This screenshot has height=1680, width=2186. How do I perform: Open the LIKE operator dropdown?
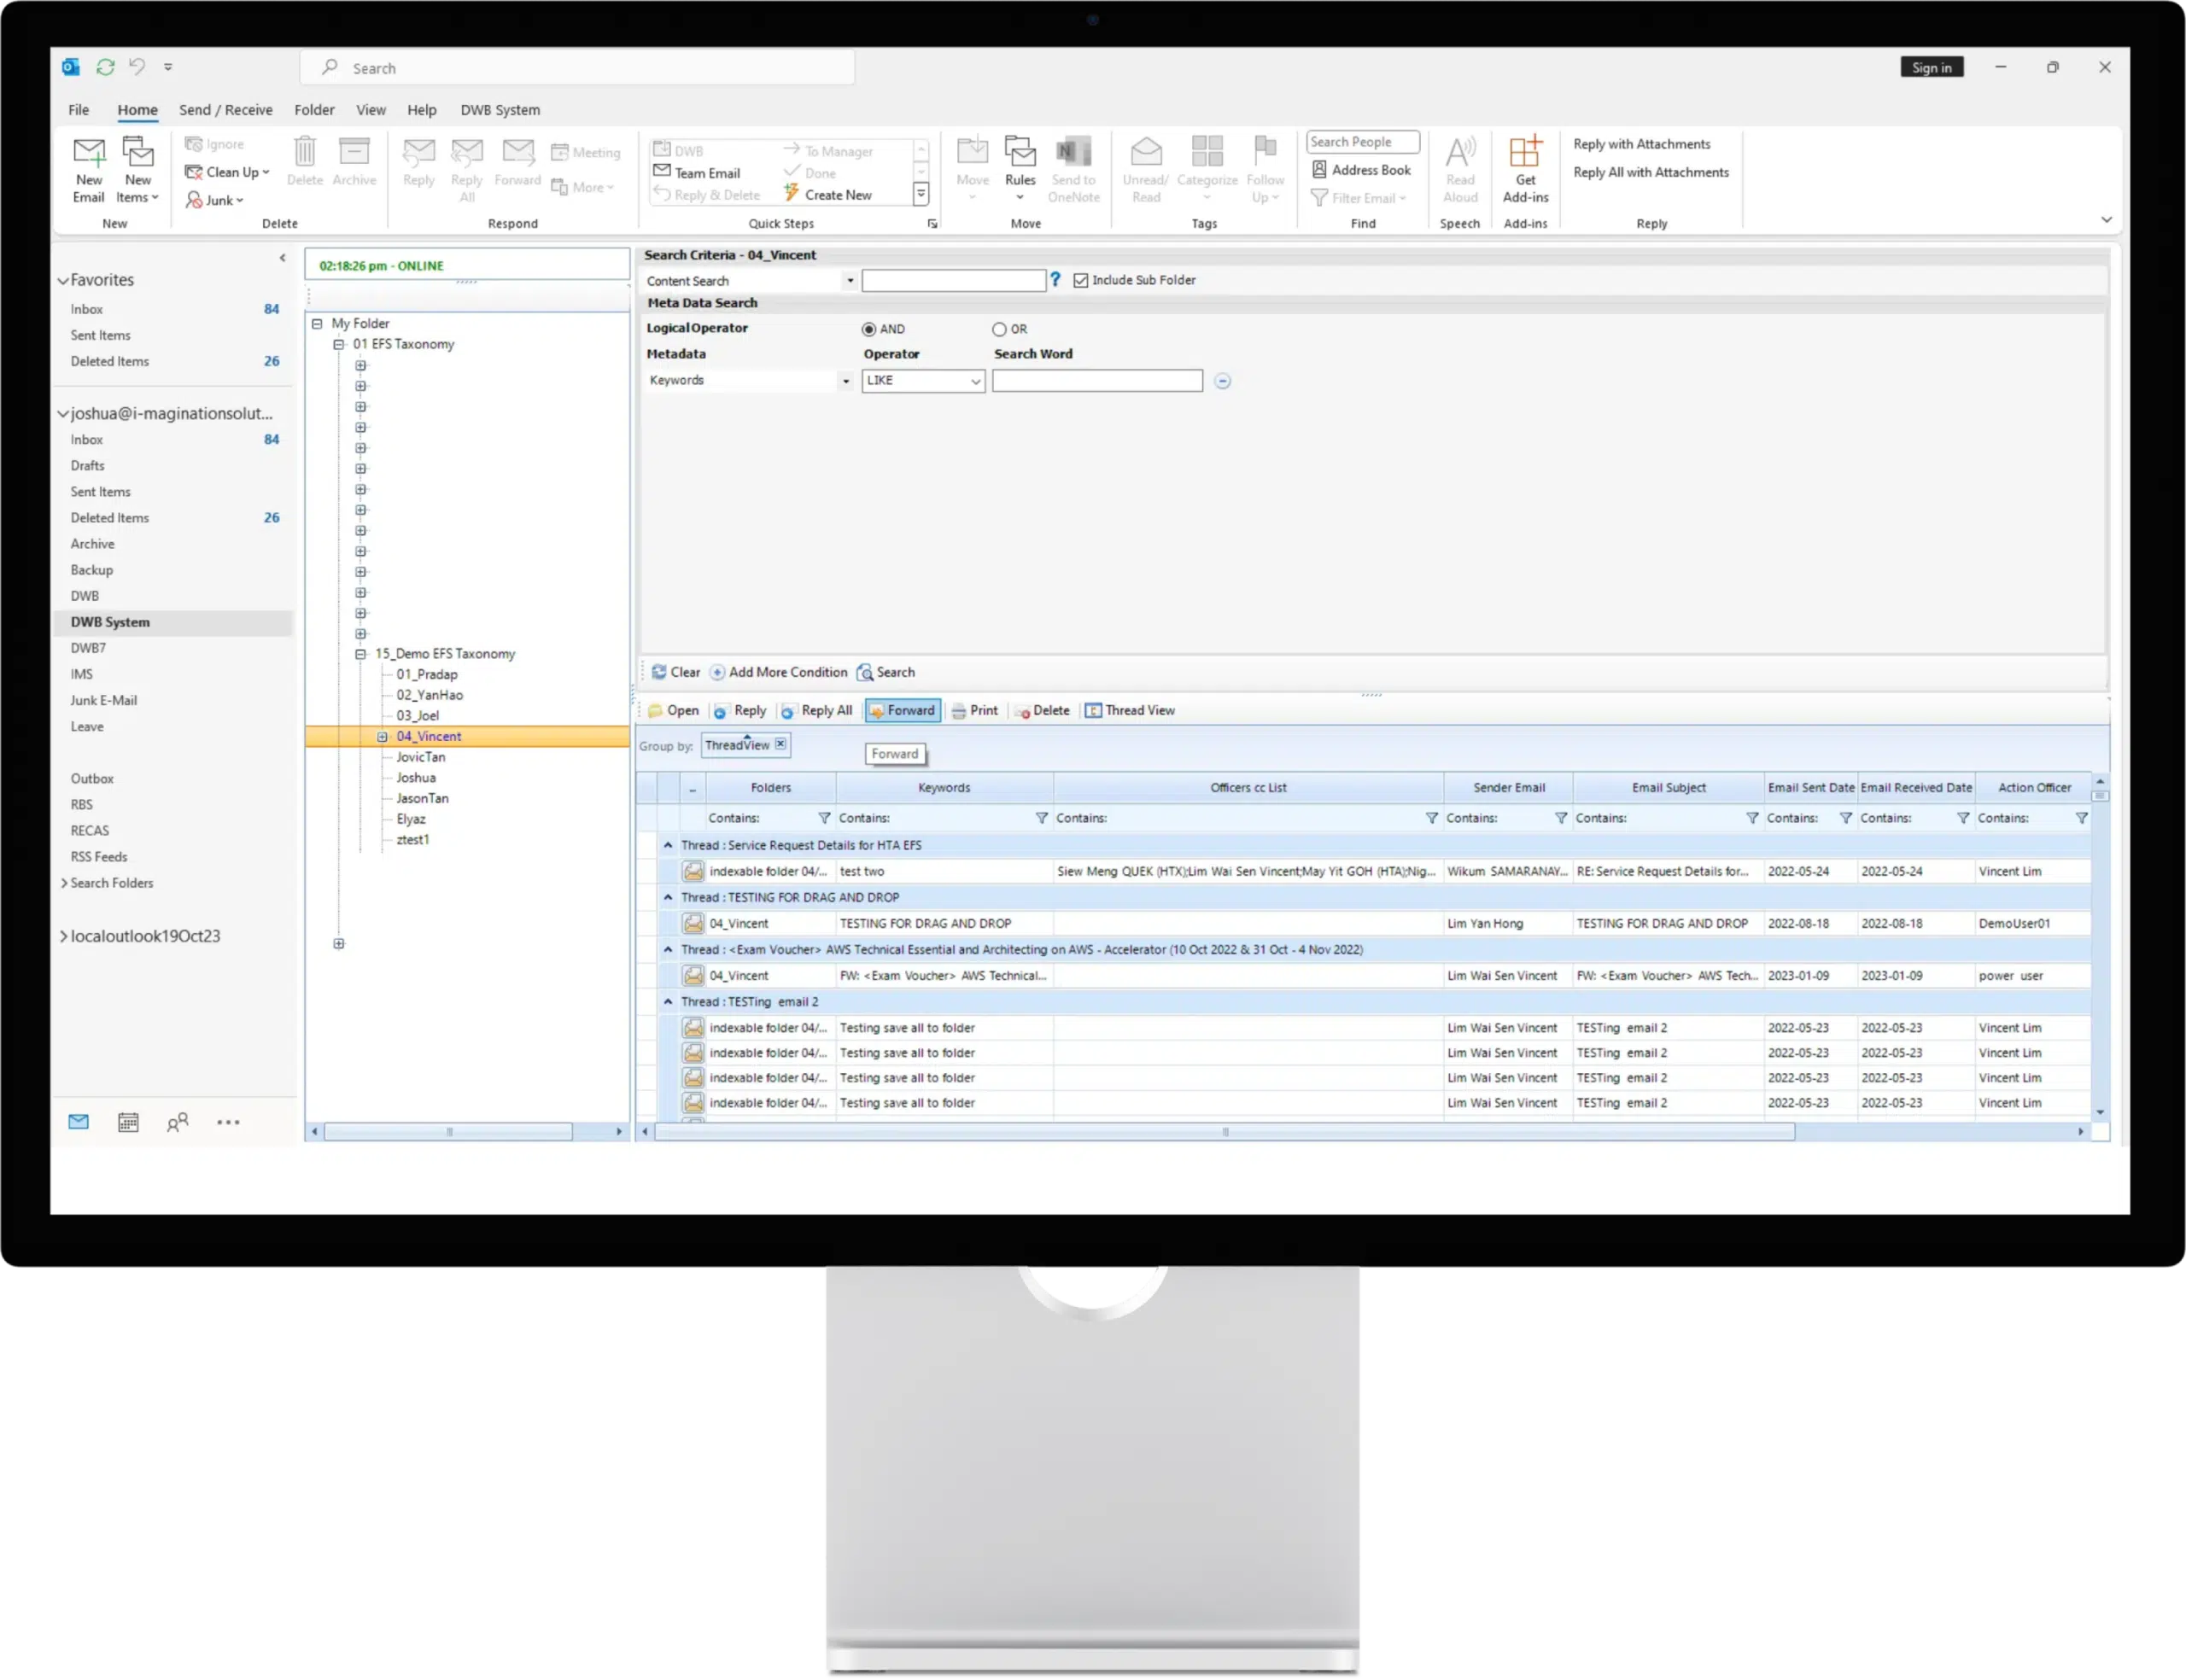click(x=975, y=381)
